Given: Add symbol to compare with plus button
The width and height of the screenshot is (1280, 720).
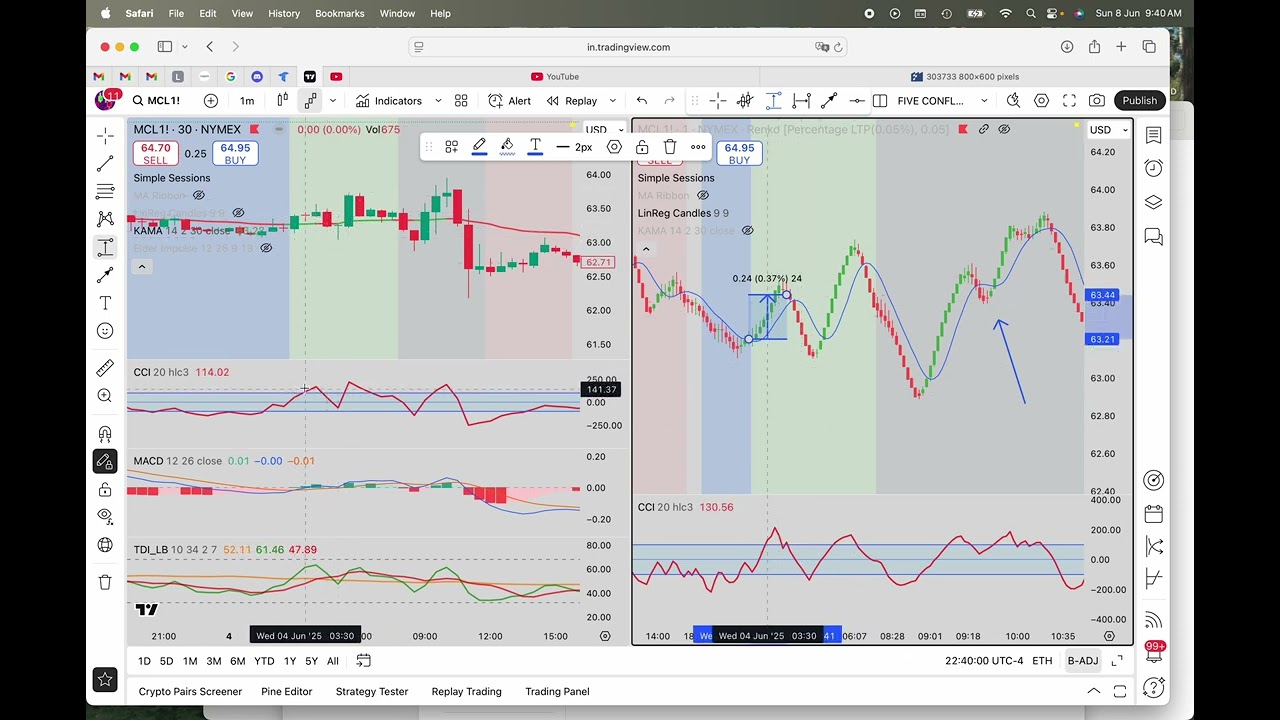Looking at the screenshot, I should (211, 101).
